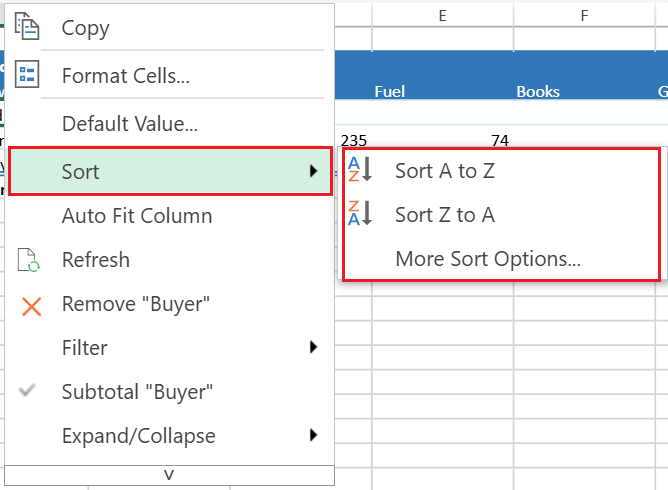Open Format Cells... menu entry
Viewport: 668px width, 490px height.
(x=126, y=75)
